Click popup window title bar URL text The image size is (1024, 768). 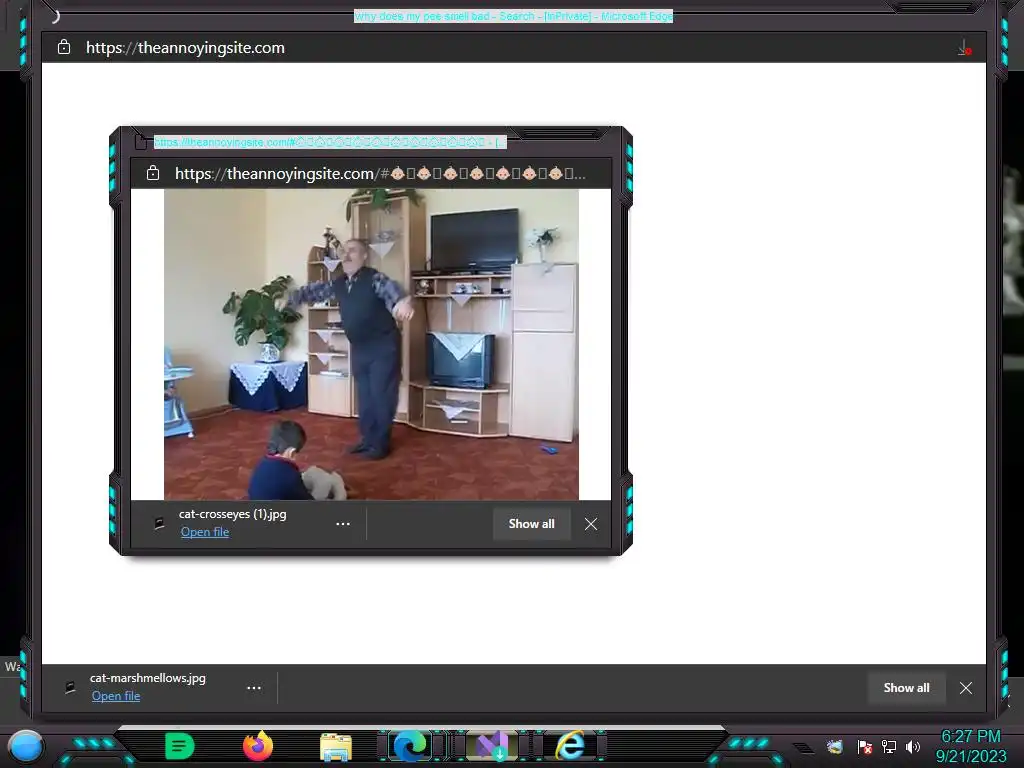coord(330,142)
